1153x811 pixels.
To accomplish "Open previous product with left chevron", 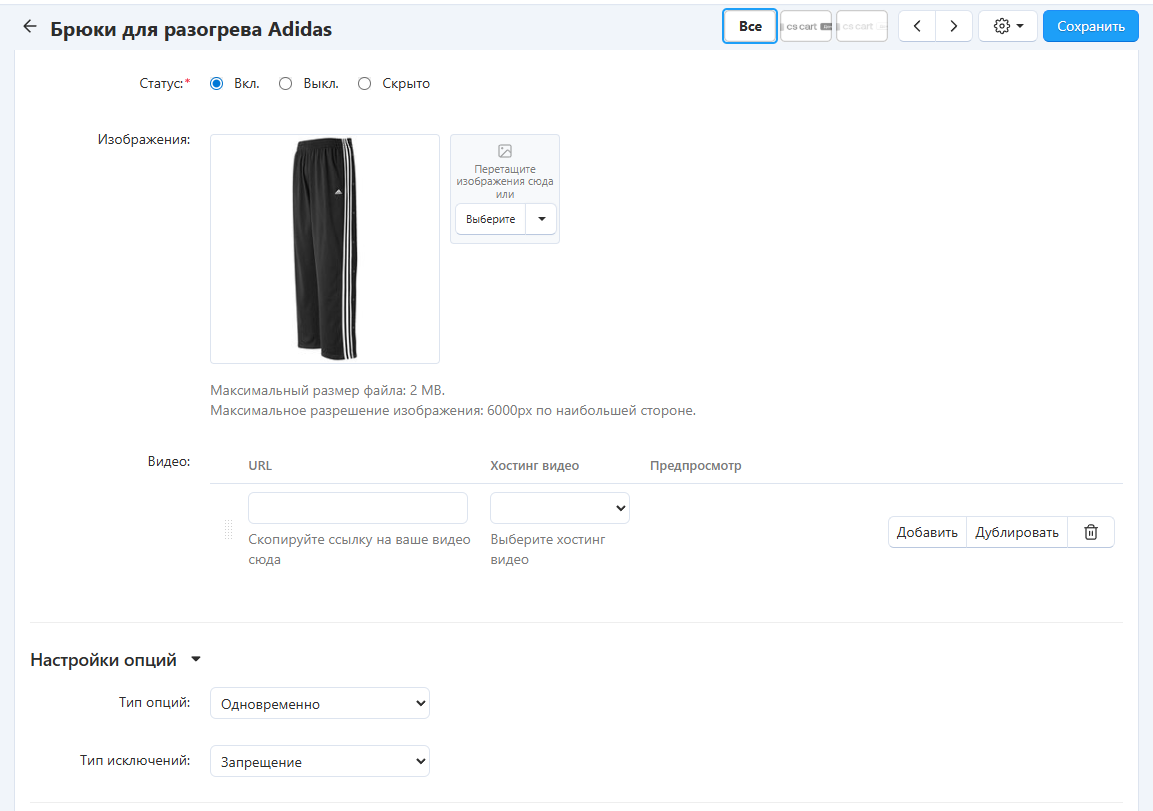I will pyautogui.click(x=917, y=26).
